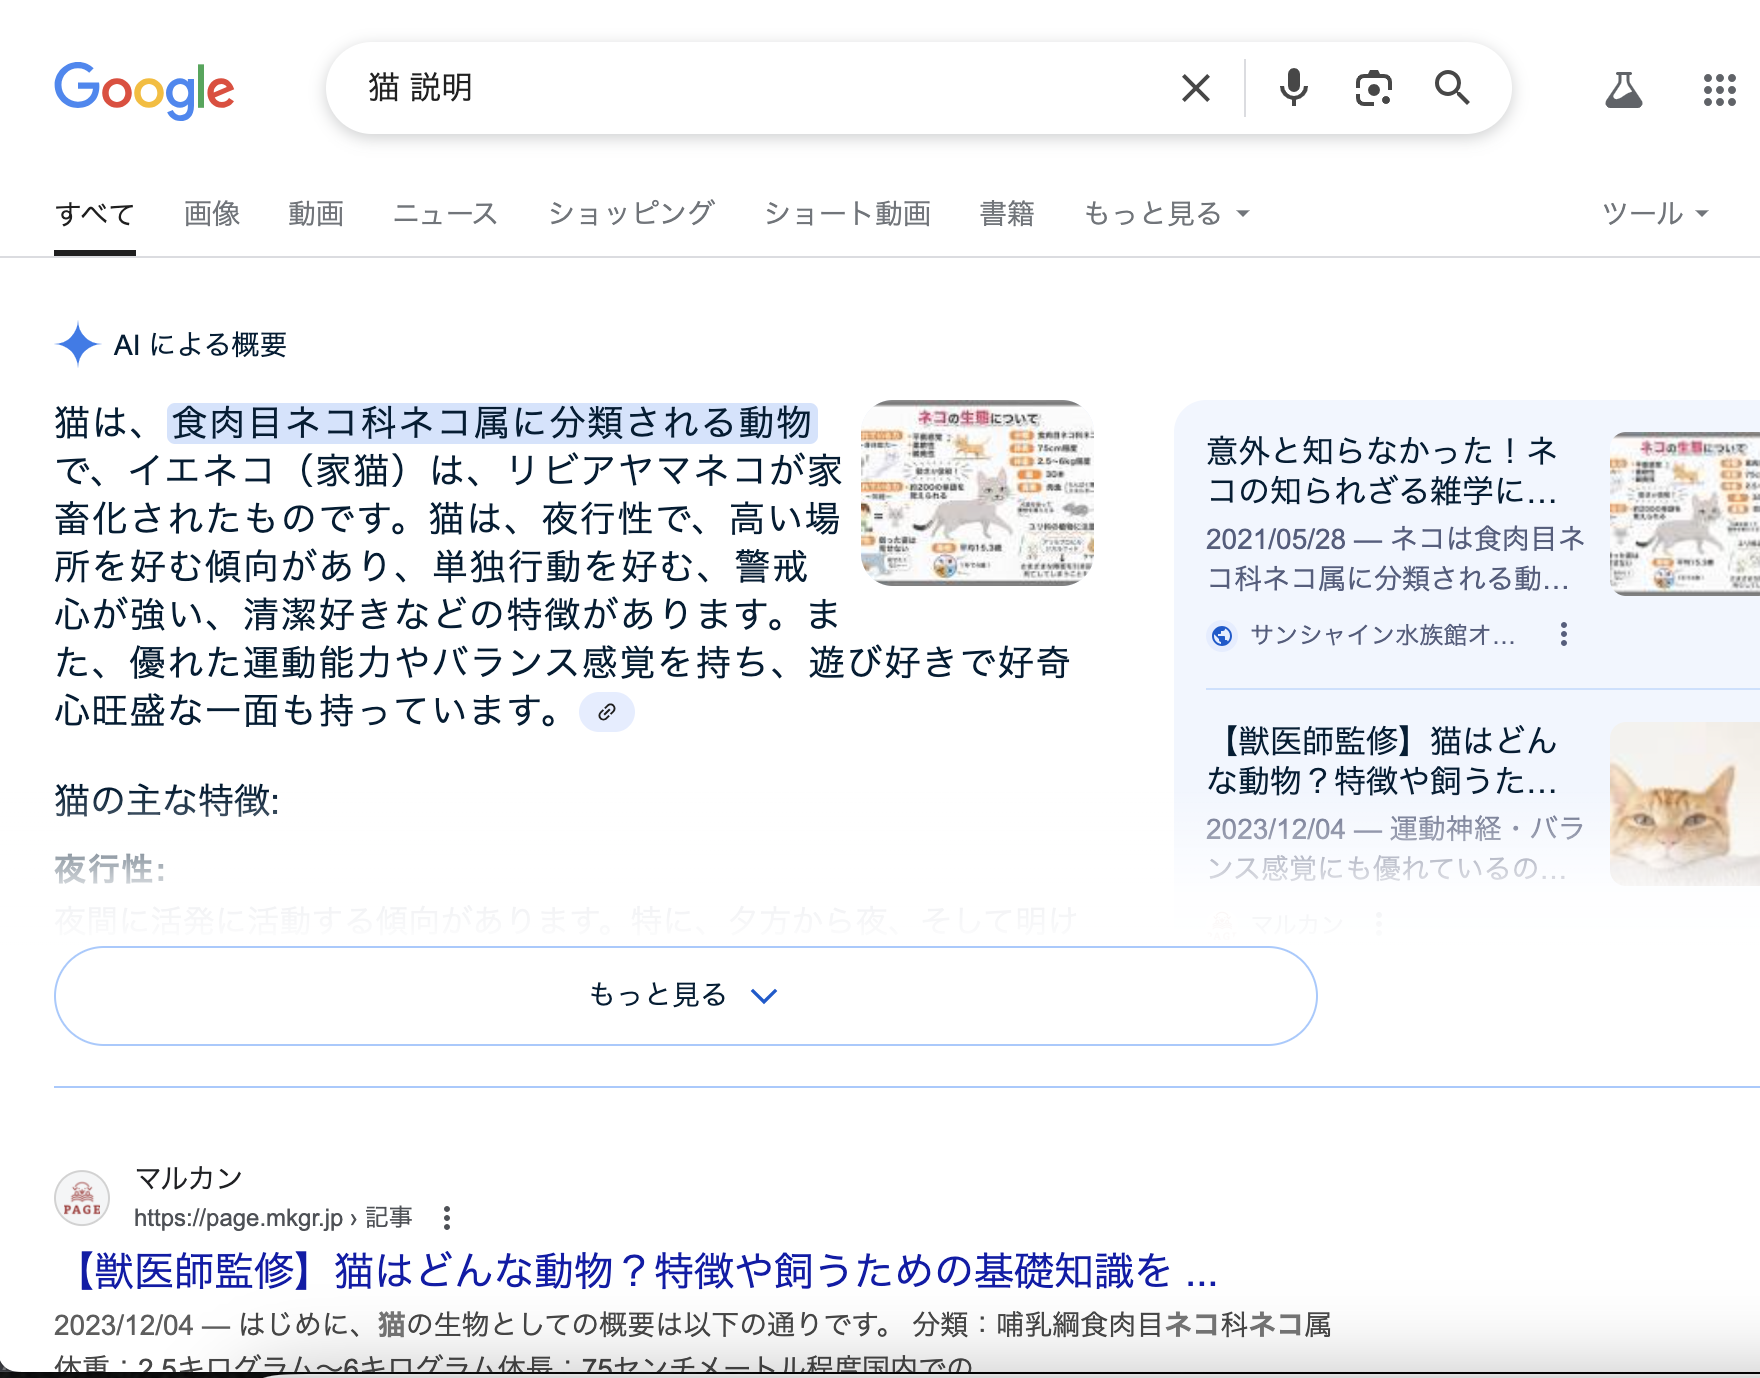Open result 【獣医師監修】猫はどんな動物？特徴や飼うための基礎知識を
The image size is (1760, 1378).
[x=641, y=1271]
